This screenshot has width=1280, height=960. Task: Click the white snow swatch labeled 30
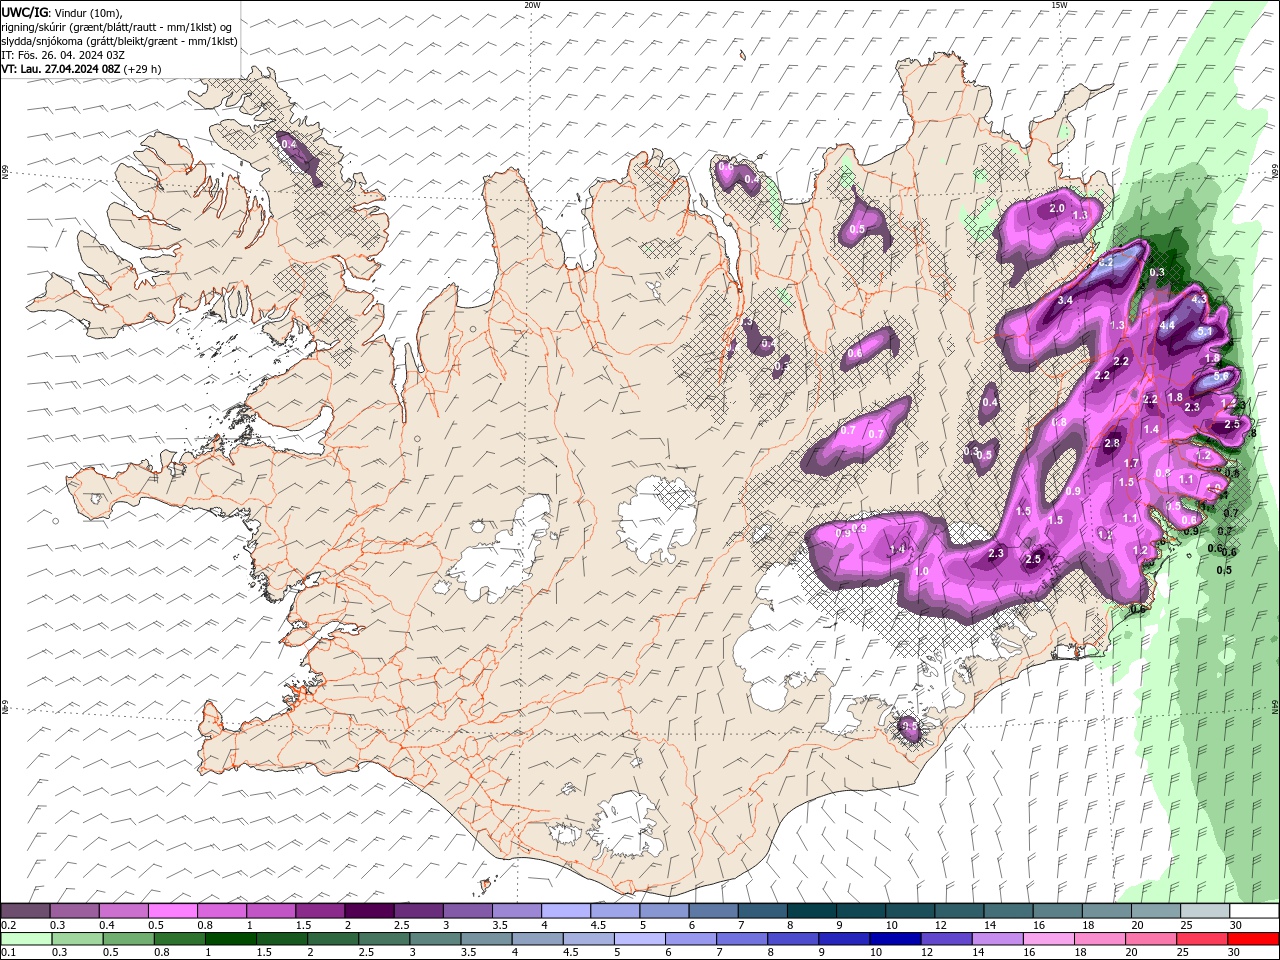pos(1253,910)
